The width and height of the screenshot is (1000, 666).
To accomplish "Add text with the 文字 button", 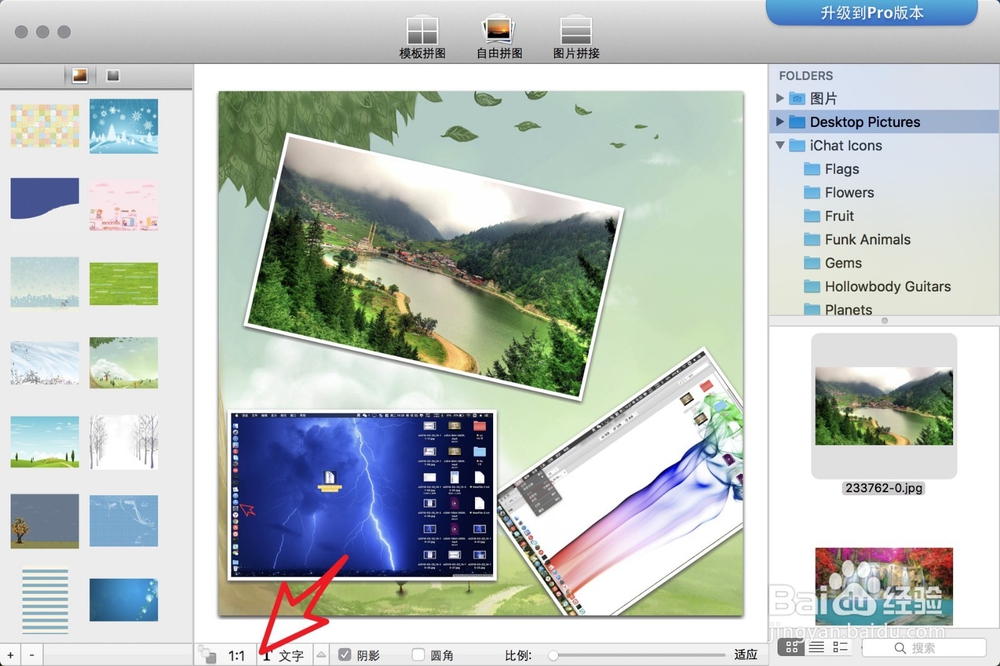I will pos(284,655).
